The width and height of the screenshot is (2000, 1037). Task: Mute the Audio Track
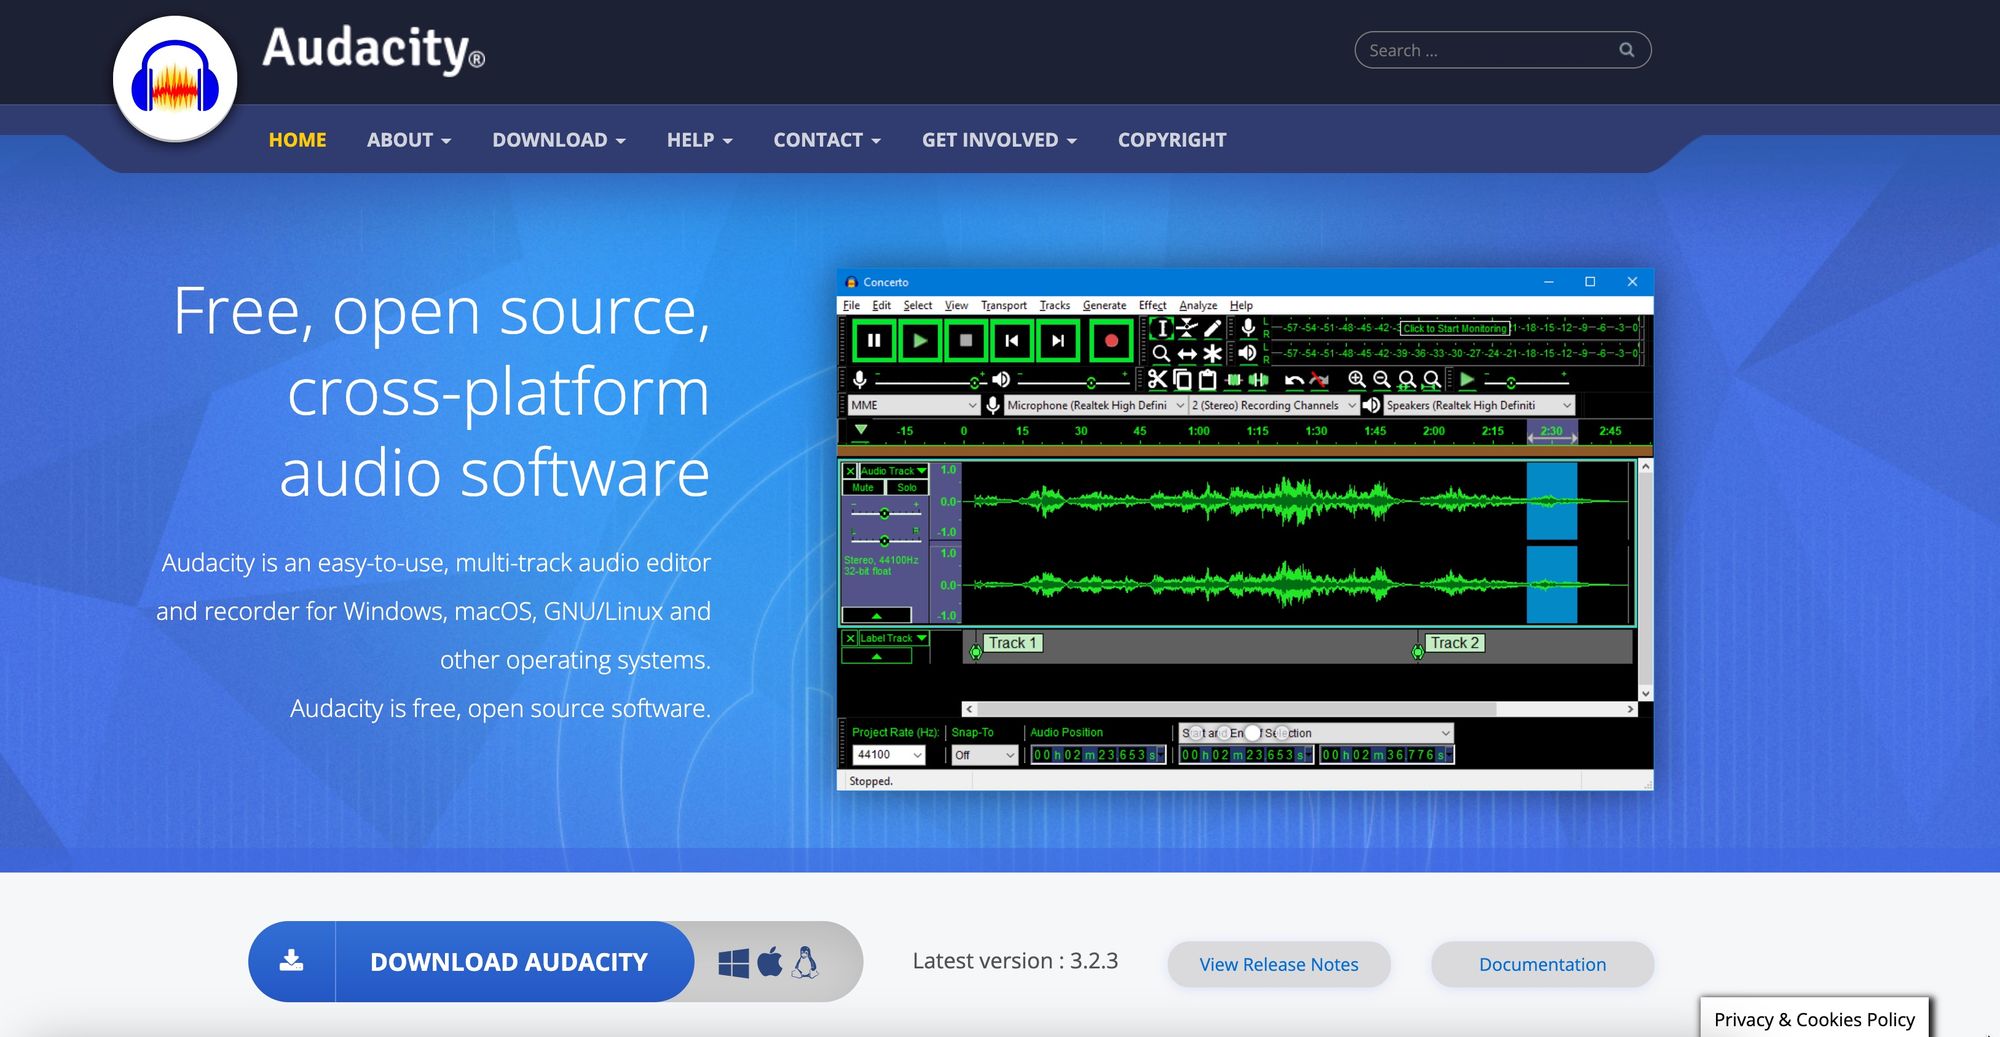[862, 487]
